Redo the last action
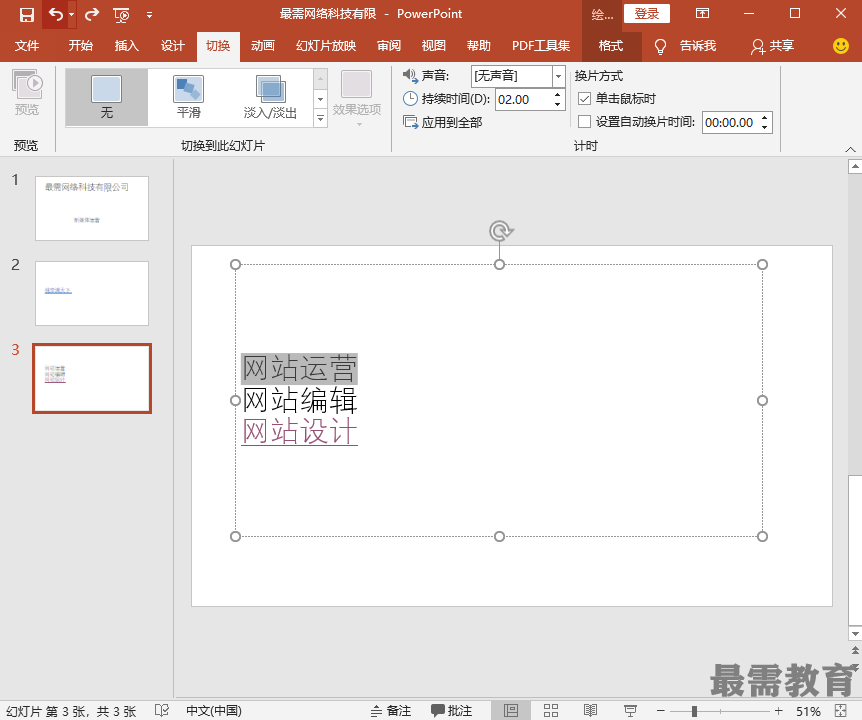 [92, 14]
